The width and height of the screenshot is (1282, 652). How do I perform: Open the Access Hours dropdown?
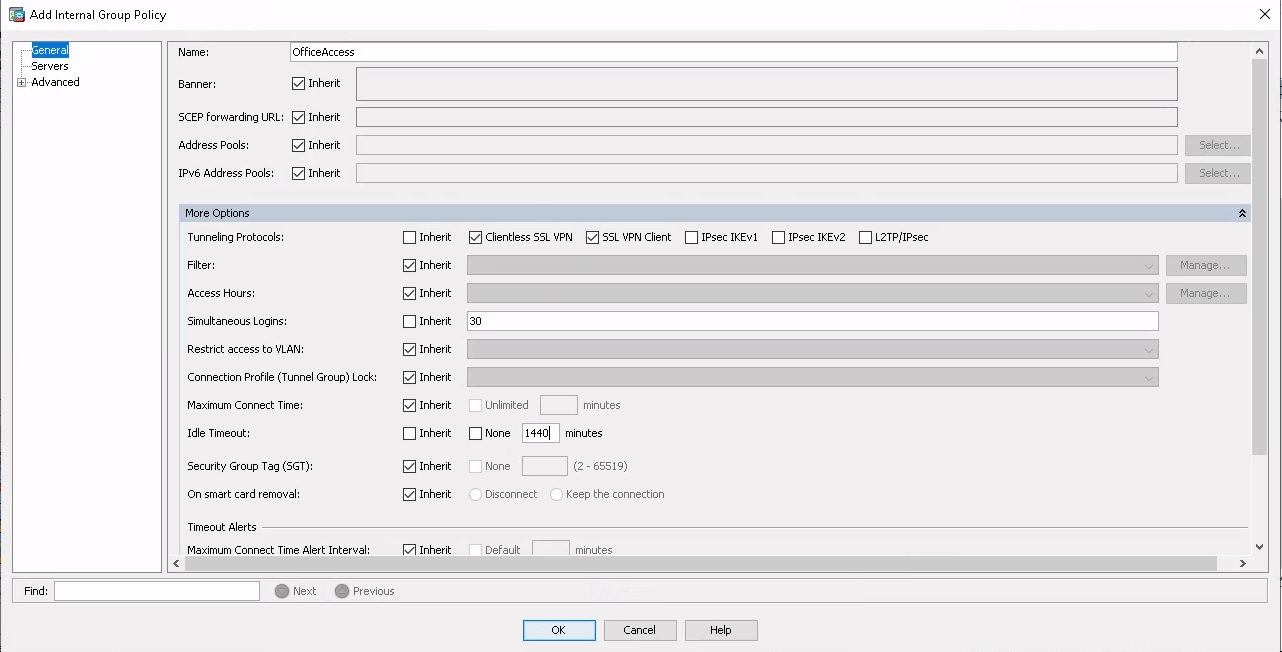pyautogui.click(x=1148, y=293)
